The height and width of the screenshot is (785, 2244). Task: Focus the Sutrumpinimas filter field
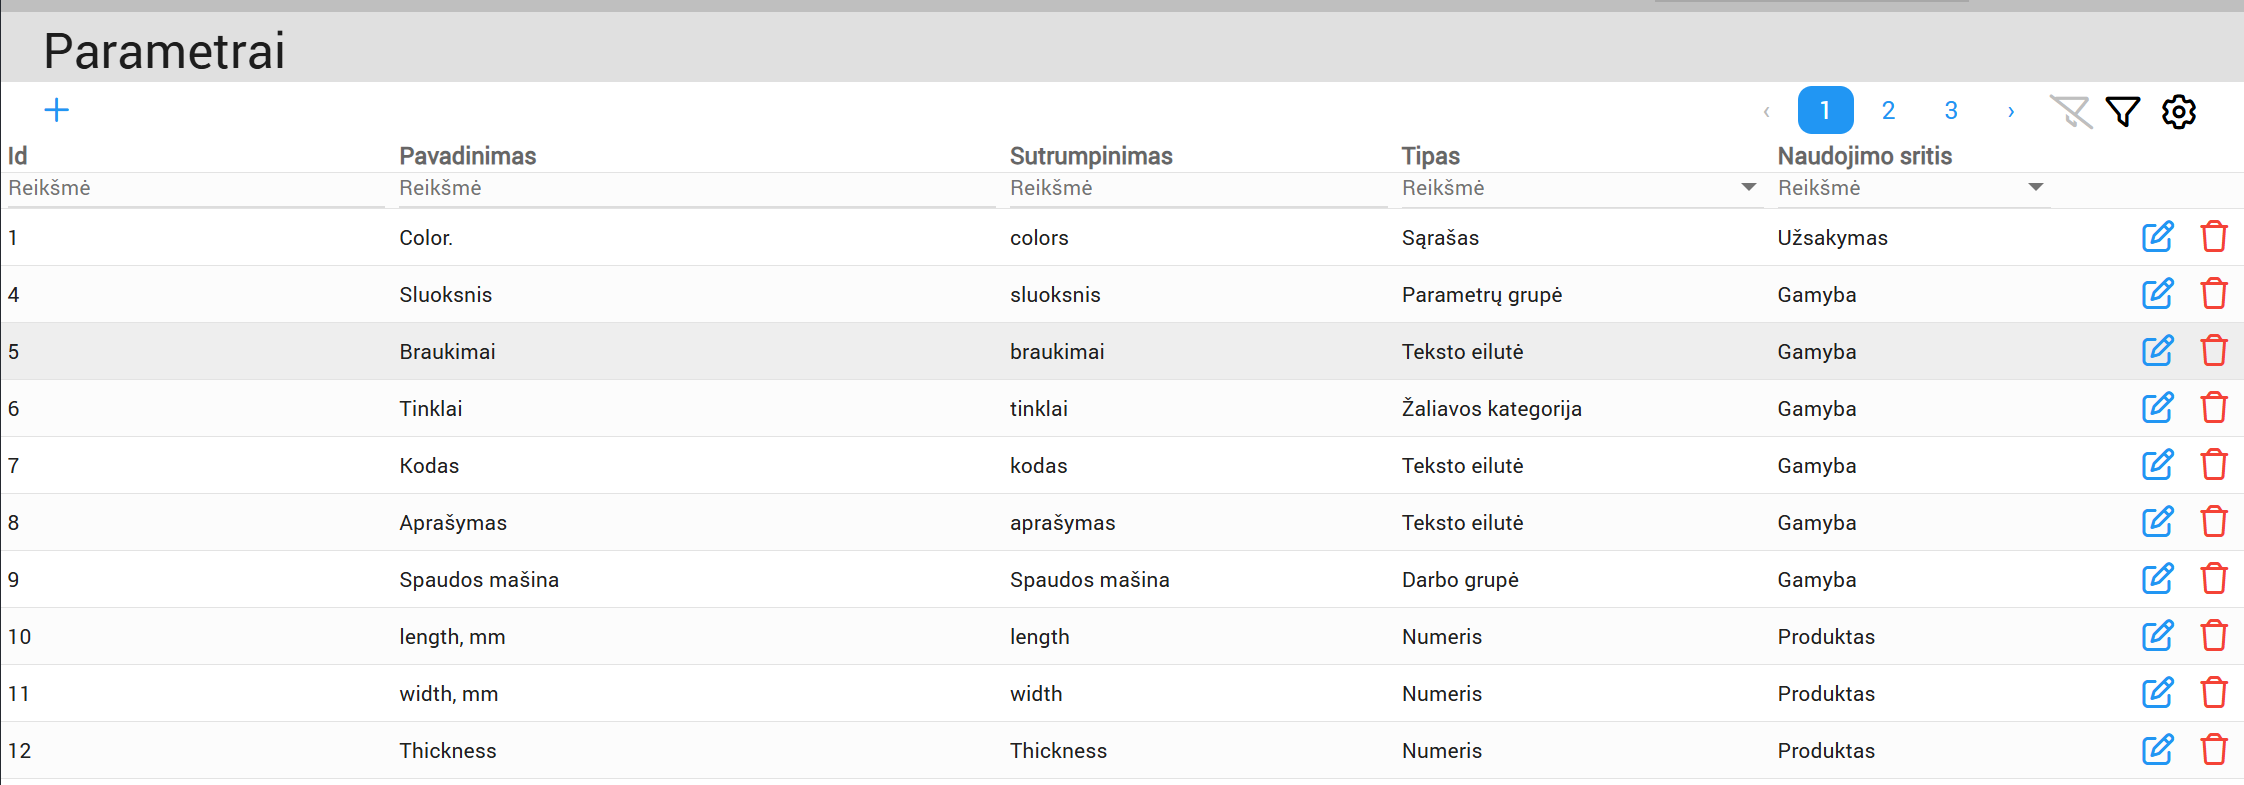tap(1197, 188)
